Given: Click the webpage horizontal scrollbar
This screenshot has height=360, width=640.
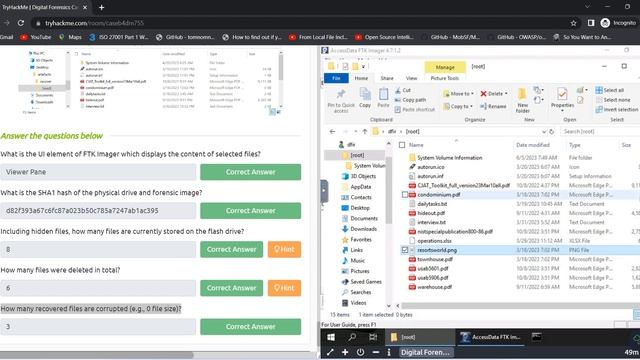Looking at the screenshot, I should tap(97, 355).
